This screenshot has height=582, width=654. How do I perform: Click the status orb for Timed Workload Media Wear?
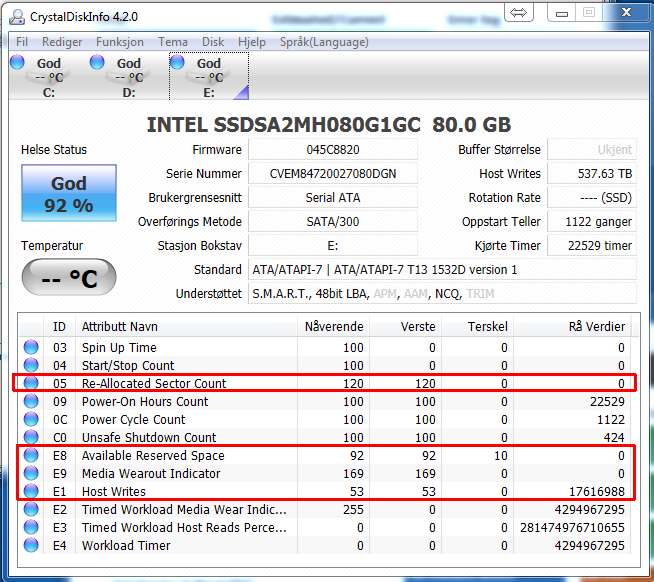click(31, 509)
